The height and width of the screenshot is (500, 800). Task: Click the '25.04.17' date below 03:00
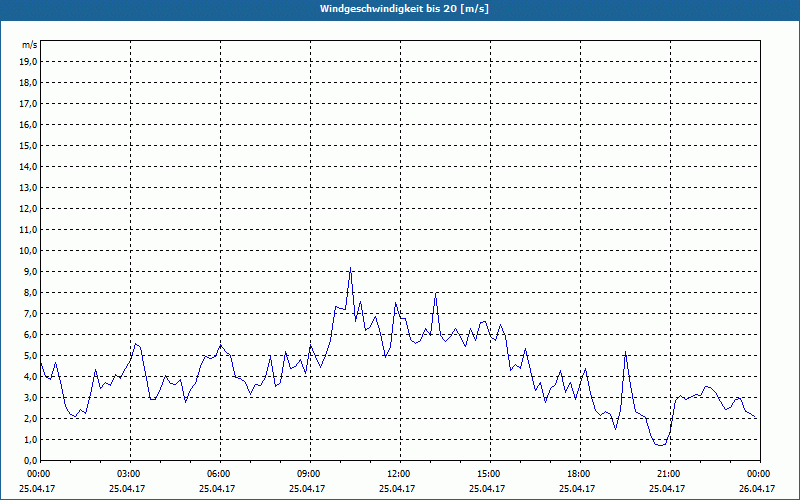pos(127,488)
